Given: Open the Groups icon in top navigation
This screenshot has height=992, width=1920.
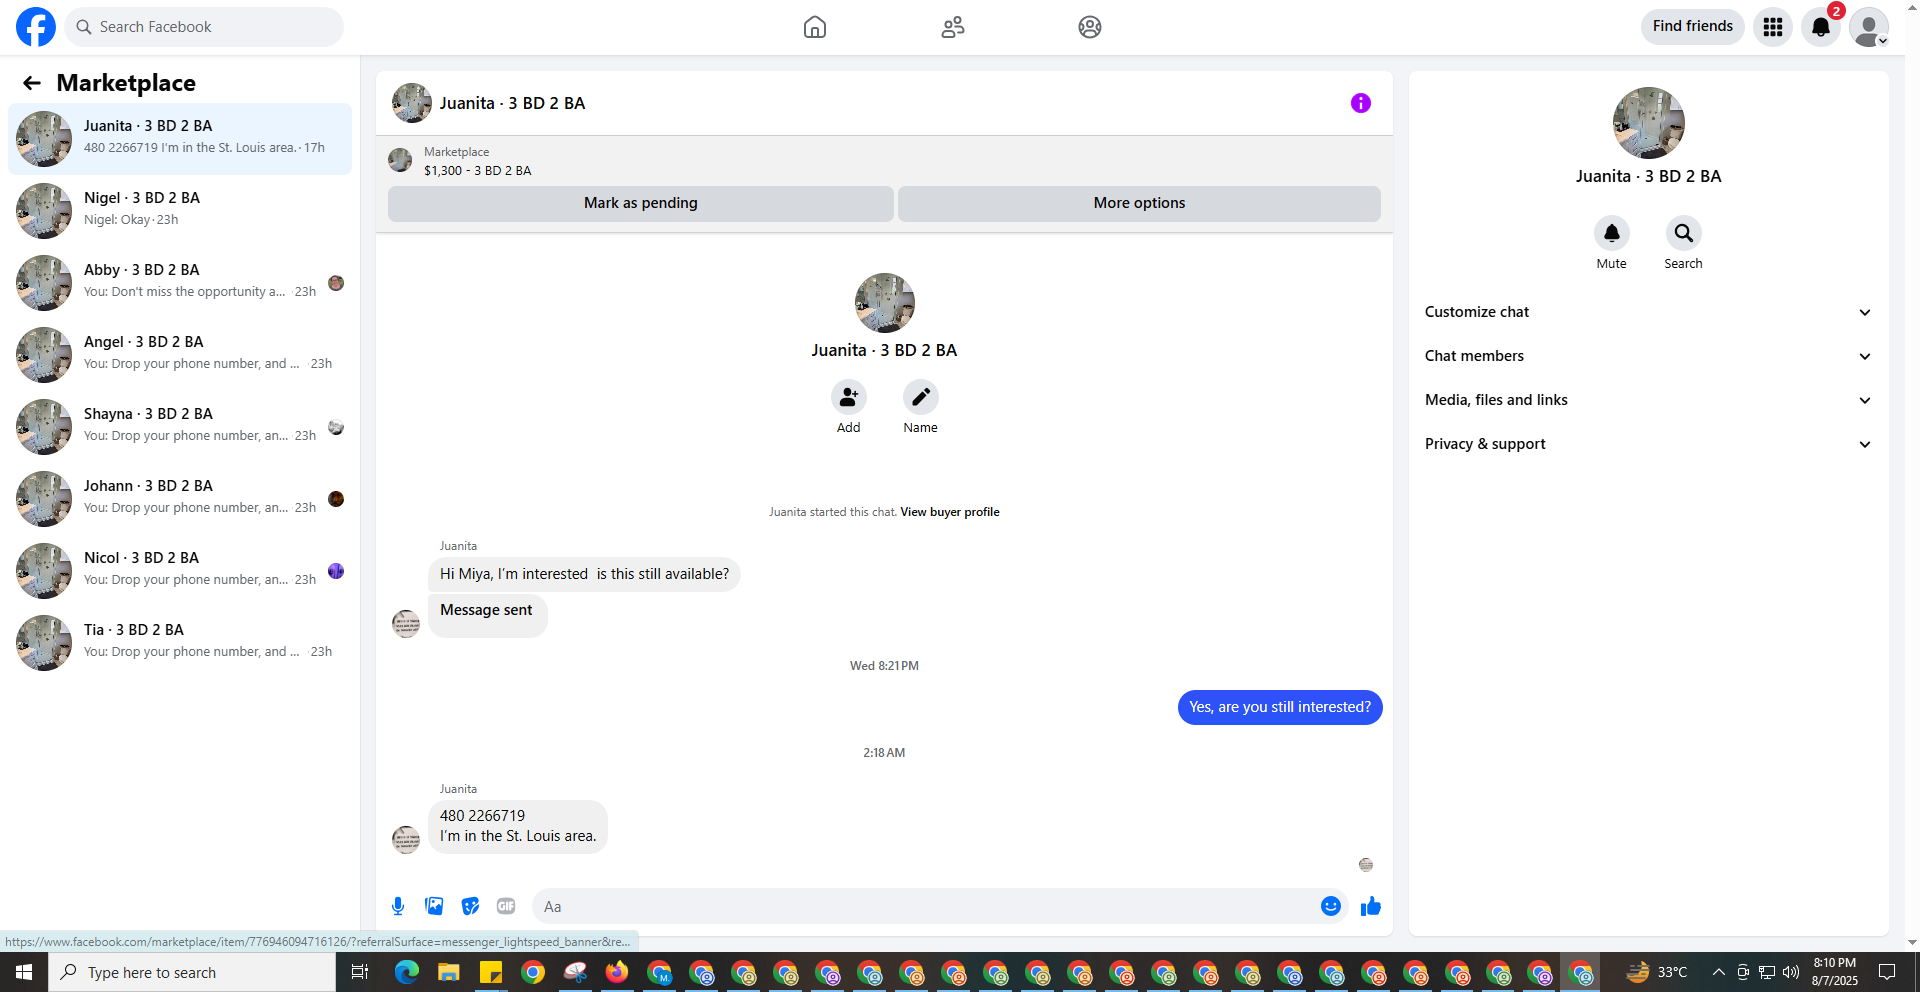Looking at the screenshot, I should click(x=1090, y=27).
